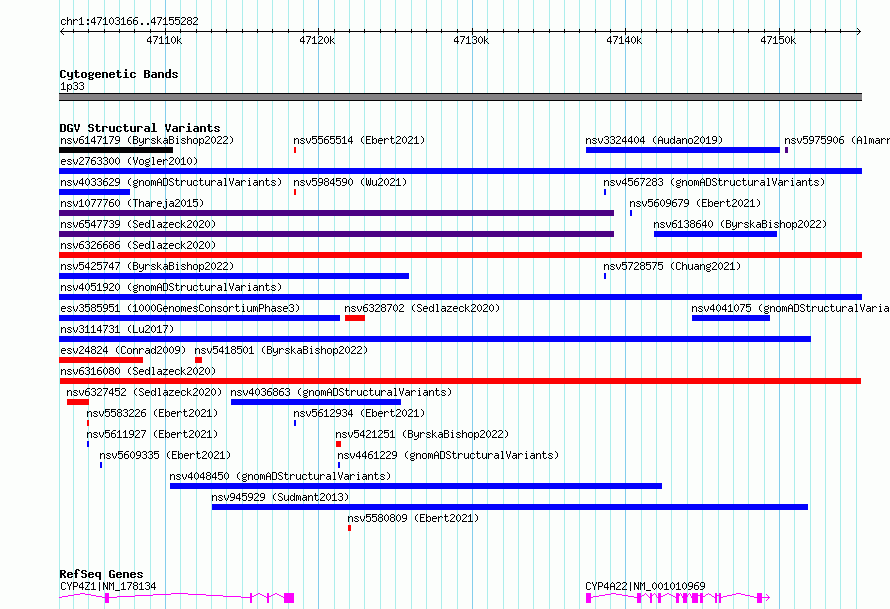Click the 47150k ruler label

778,40
